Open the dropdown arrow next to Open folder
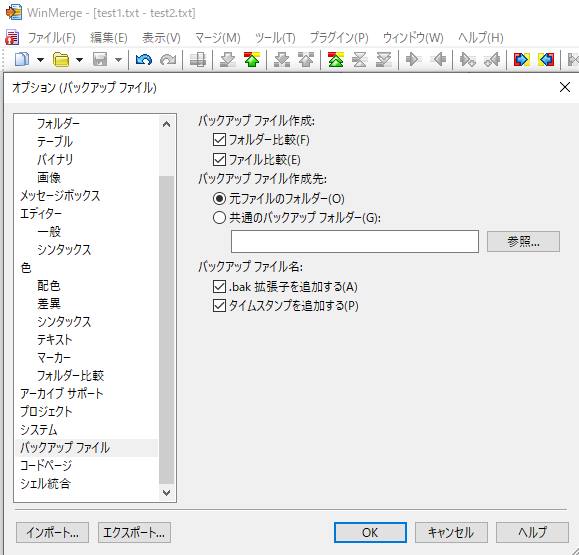Viewport: 579px width, 555px height. (x=79, y=60)
